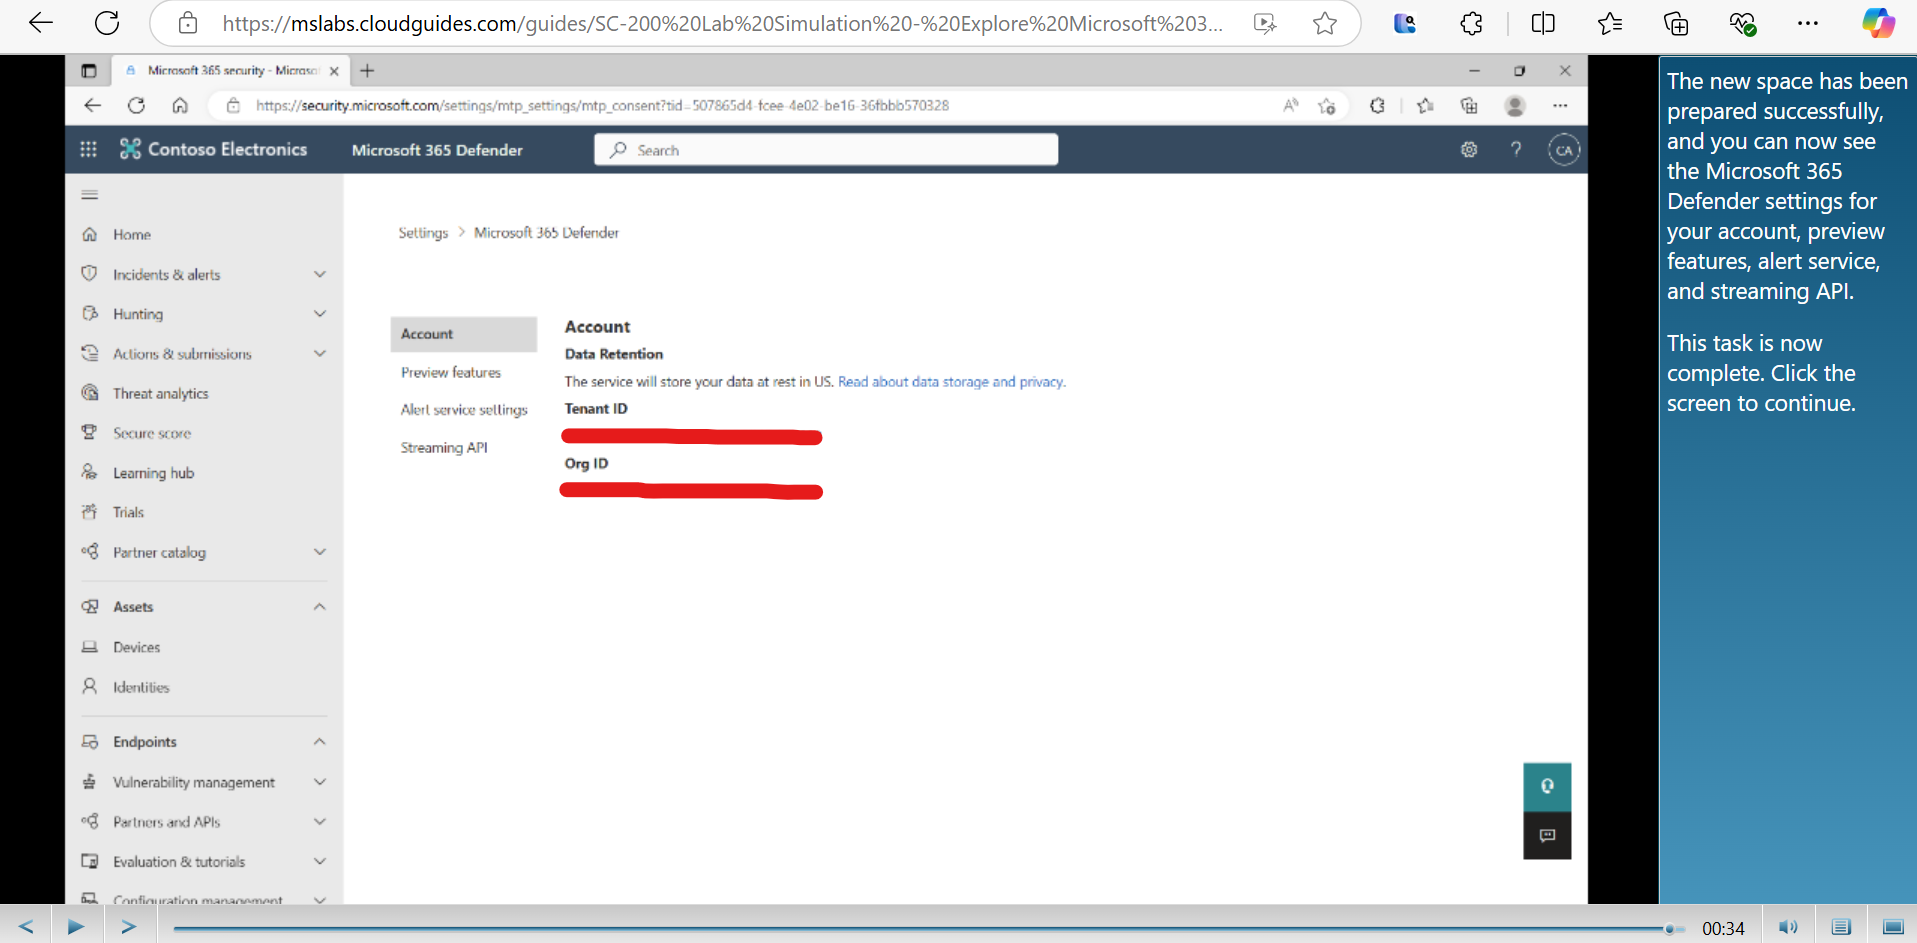Refresh the outer Edge browser page
The image size is (1917, 943).
(x=107, y=23)
